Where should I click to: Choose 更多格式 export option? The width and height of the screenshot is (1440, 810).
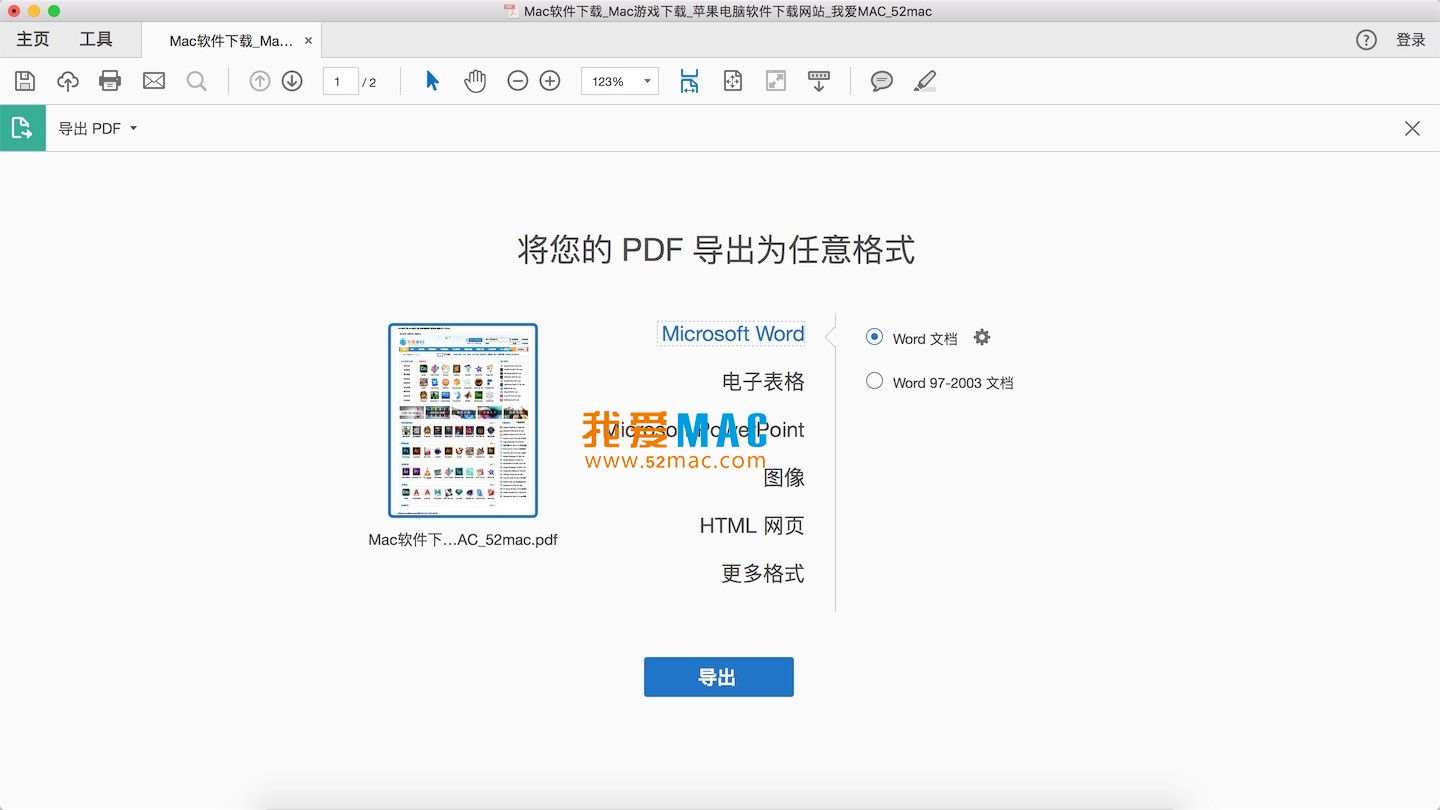pyautogui.click(x=763, y=574)
